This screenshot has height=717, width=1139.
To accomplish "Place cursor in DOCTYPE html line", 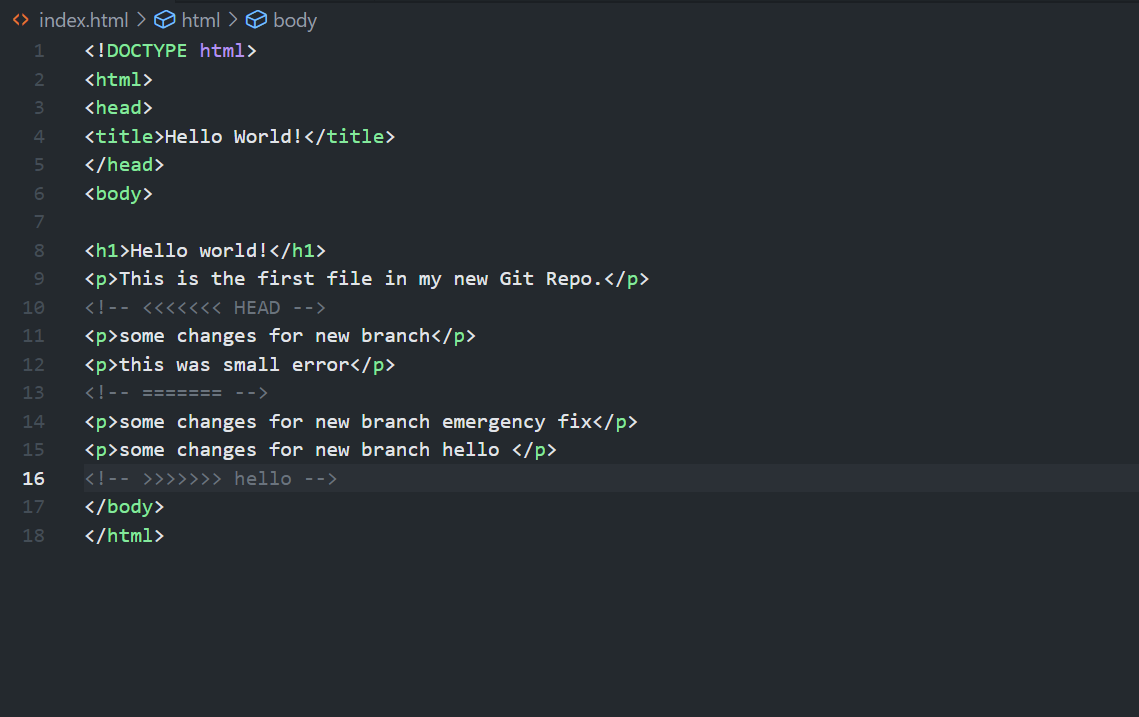I will [171, 51].
